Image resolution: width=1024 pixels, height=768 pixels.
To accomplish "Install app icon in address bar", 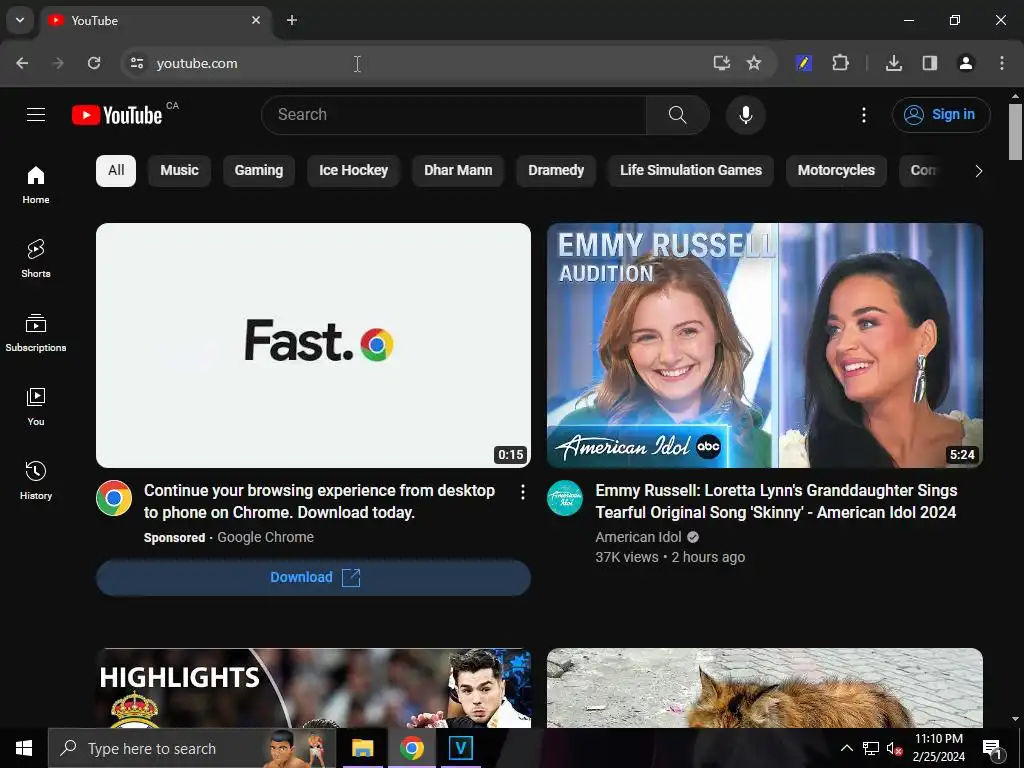I will tap(721, 63).
